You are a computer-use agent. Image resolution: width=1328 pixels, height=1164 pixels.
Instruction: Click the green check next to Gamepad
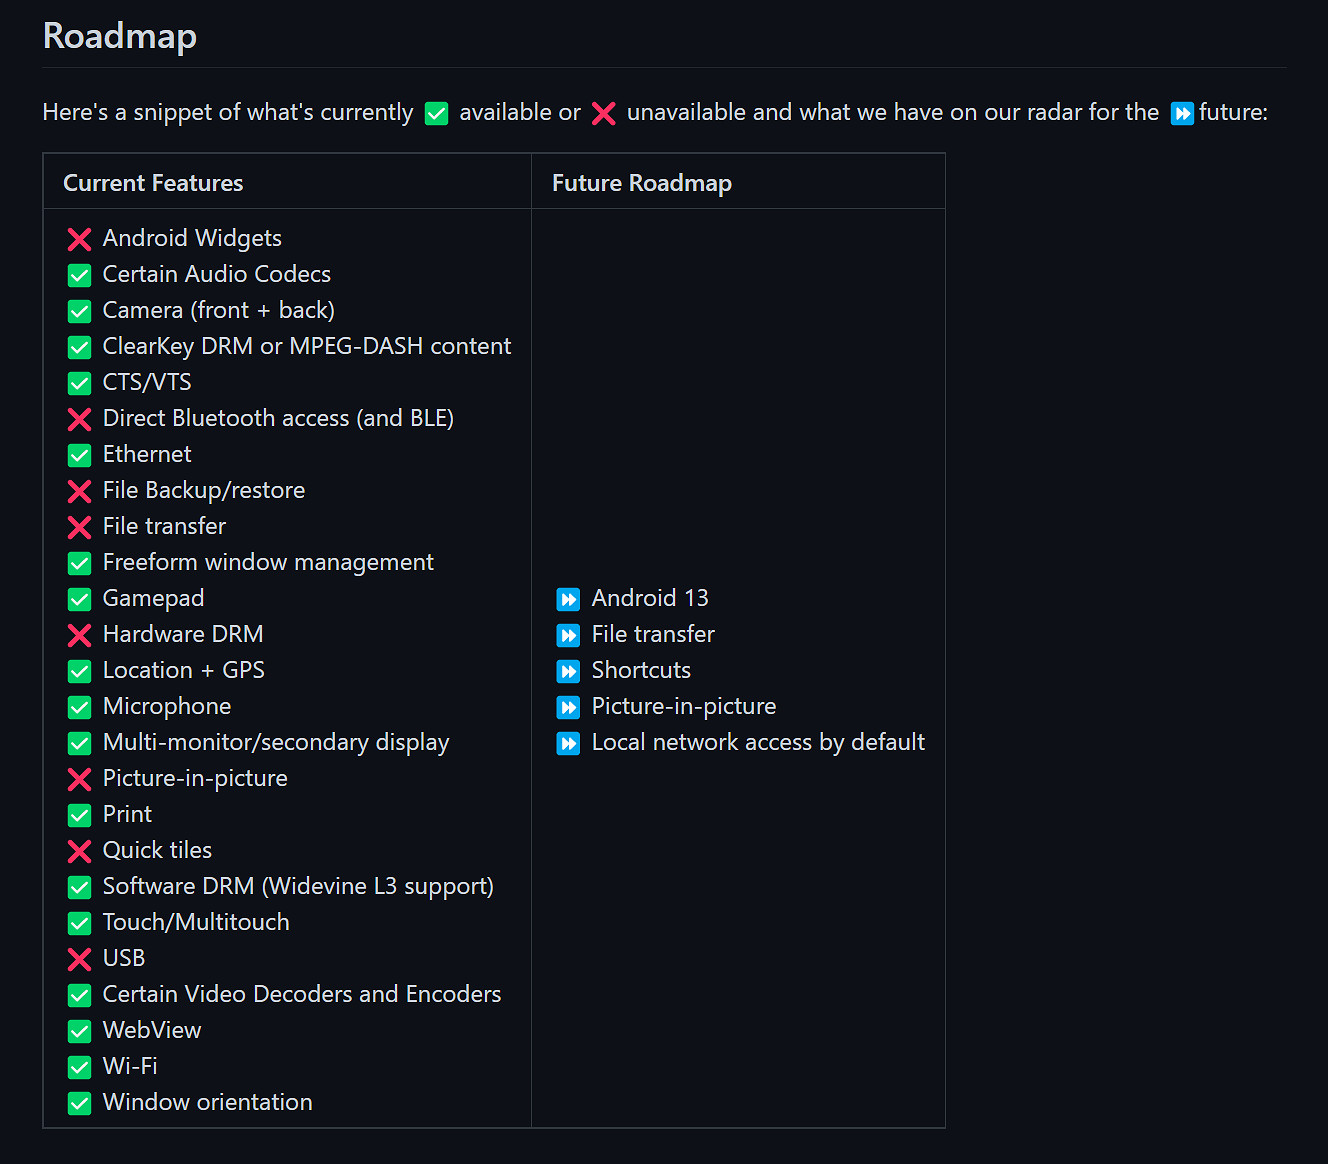pos(79,599)
